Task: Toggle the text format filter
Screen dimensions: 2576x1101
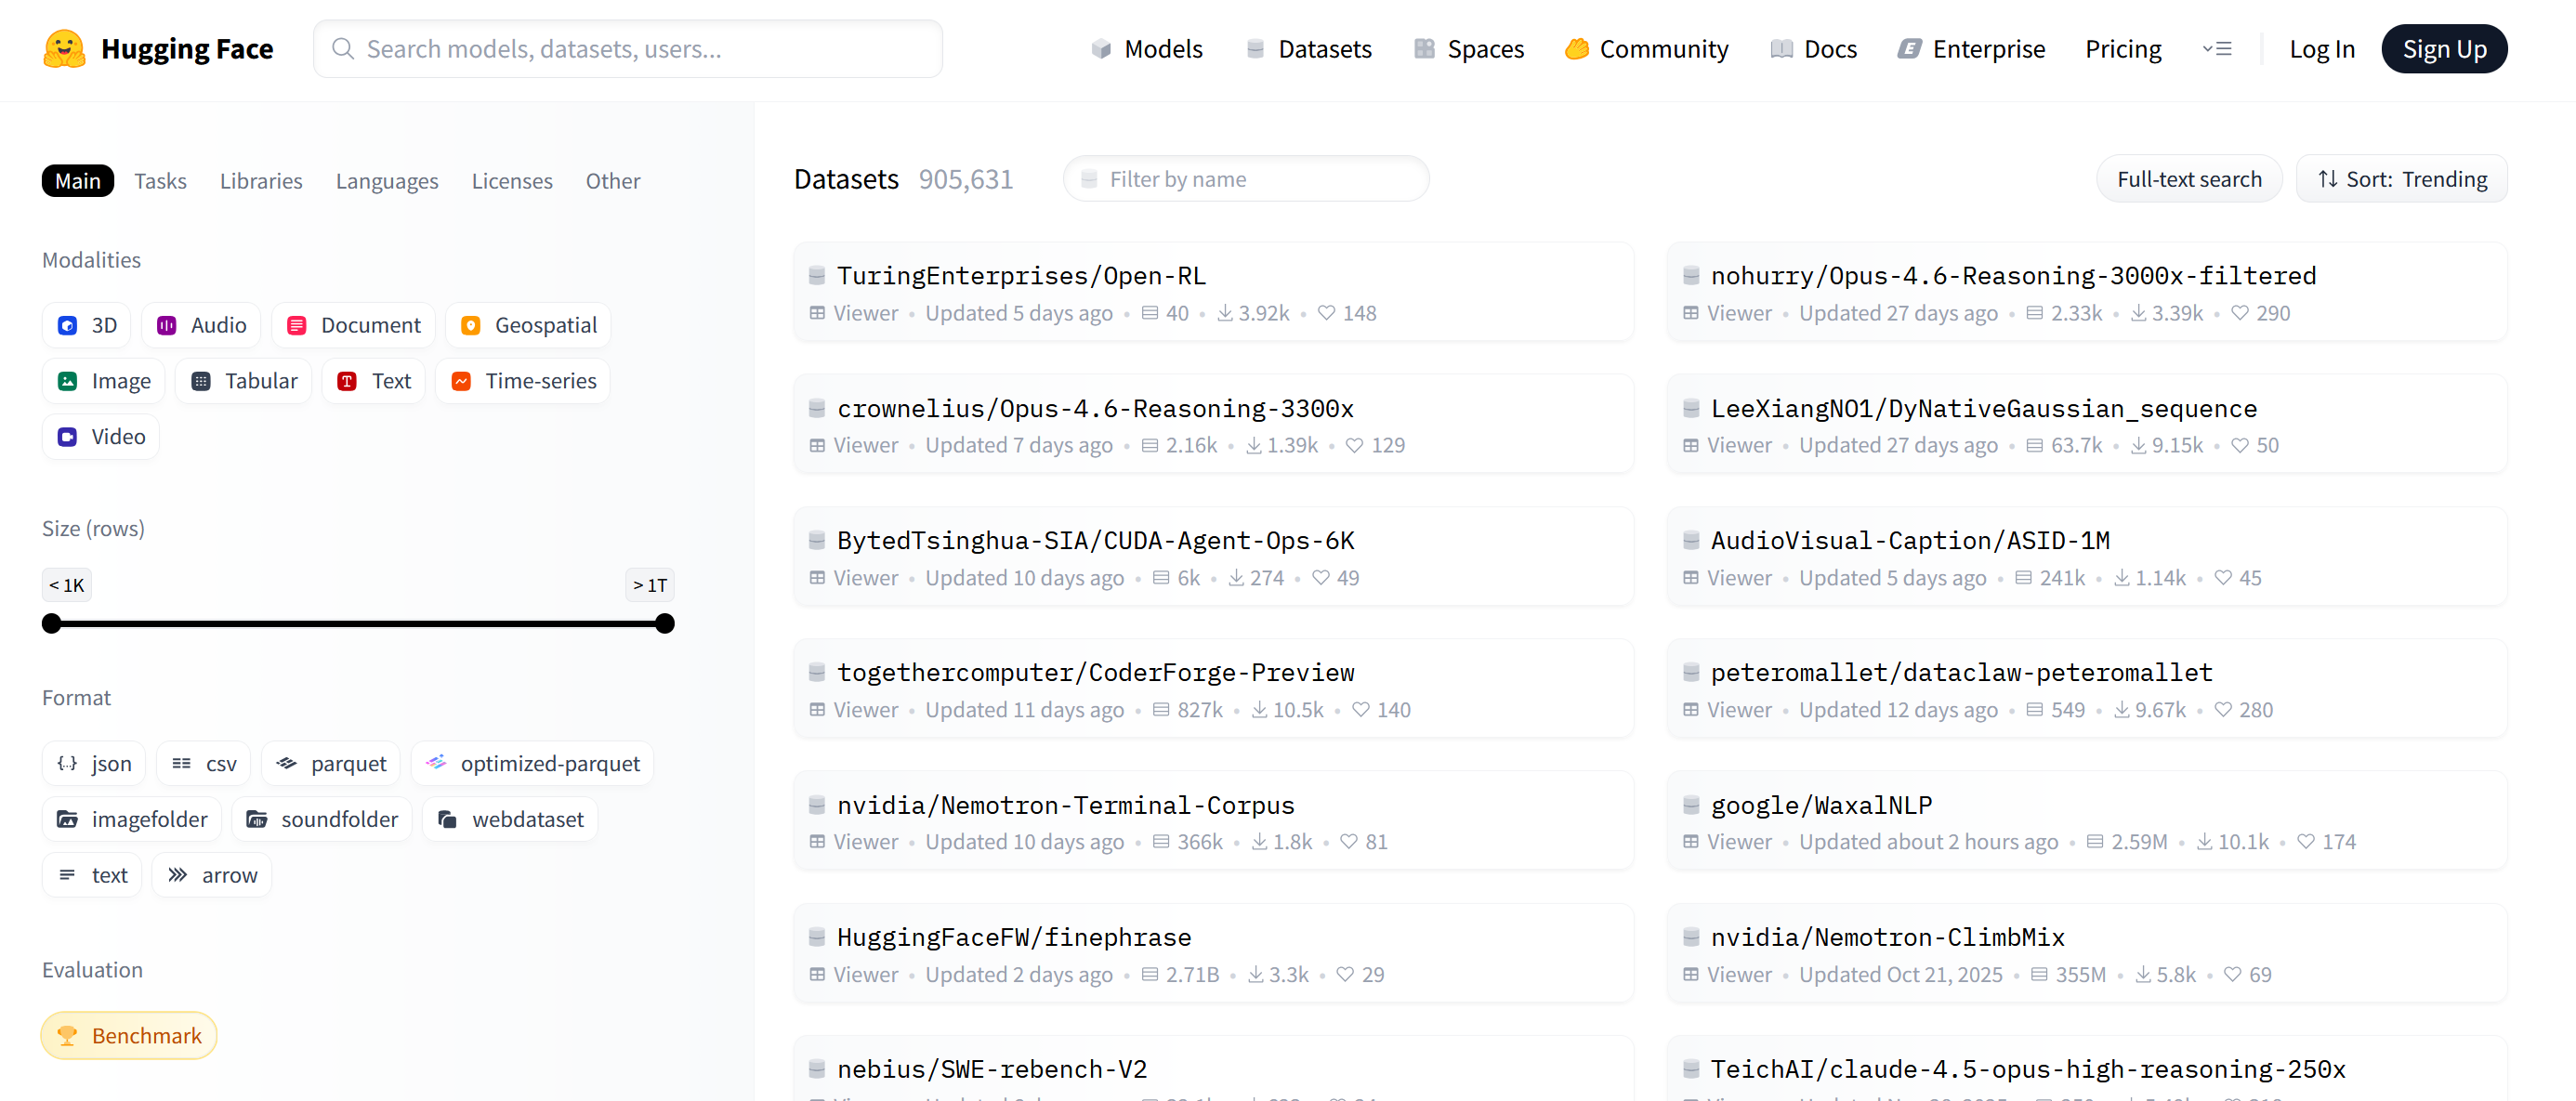Action: [x=92, y=875]
